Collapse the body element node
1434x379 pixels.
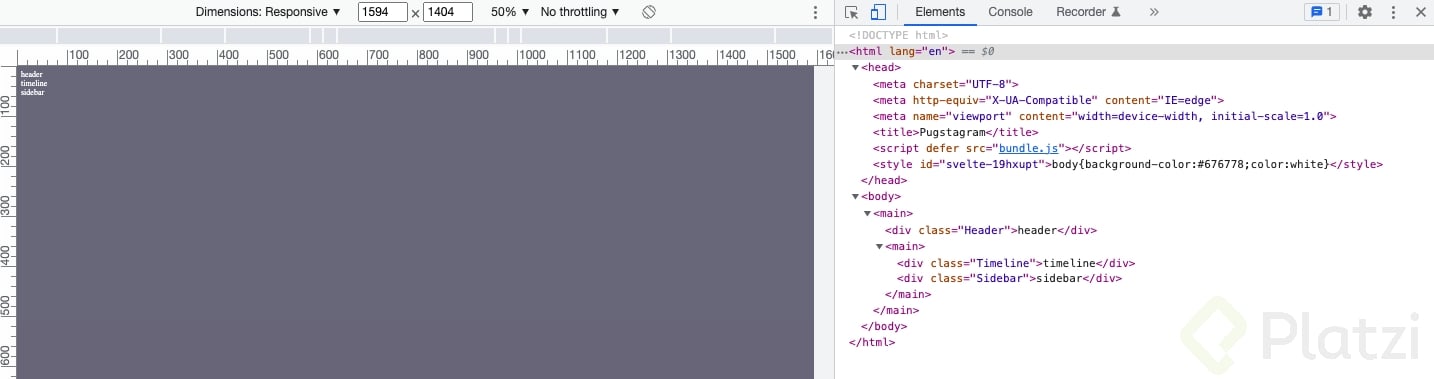click(856, 197)
